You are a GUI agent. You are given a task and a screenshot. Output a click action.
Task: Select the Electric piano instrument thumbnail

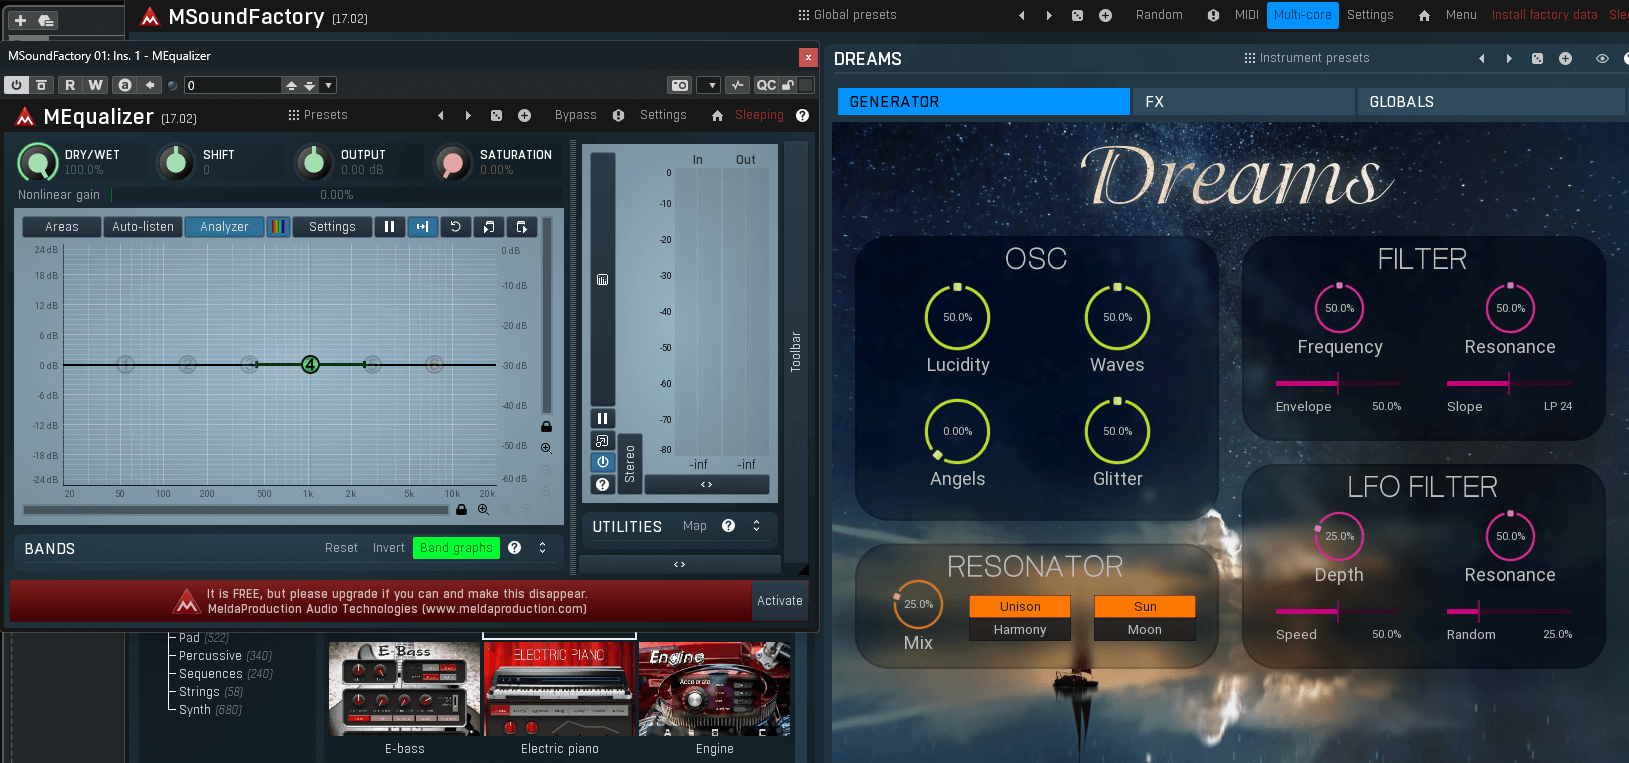(559, 690)
